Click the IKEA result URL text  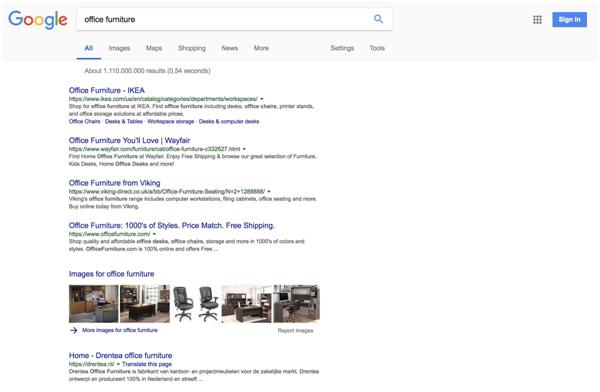(x=163, y=99)
